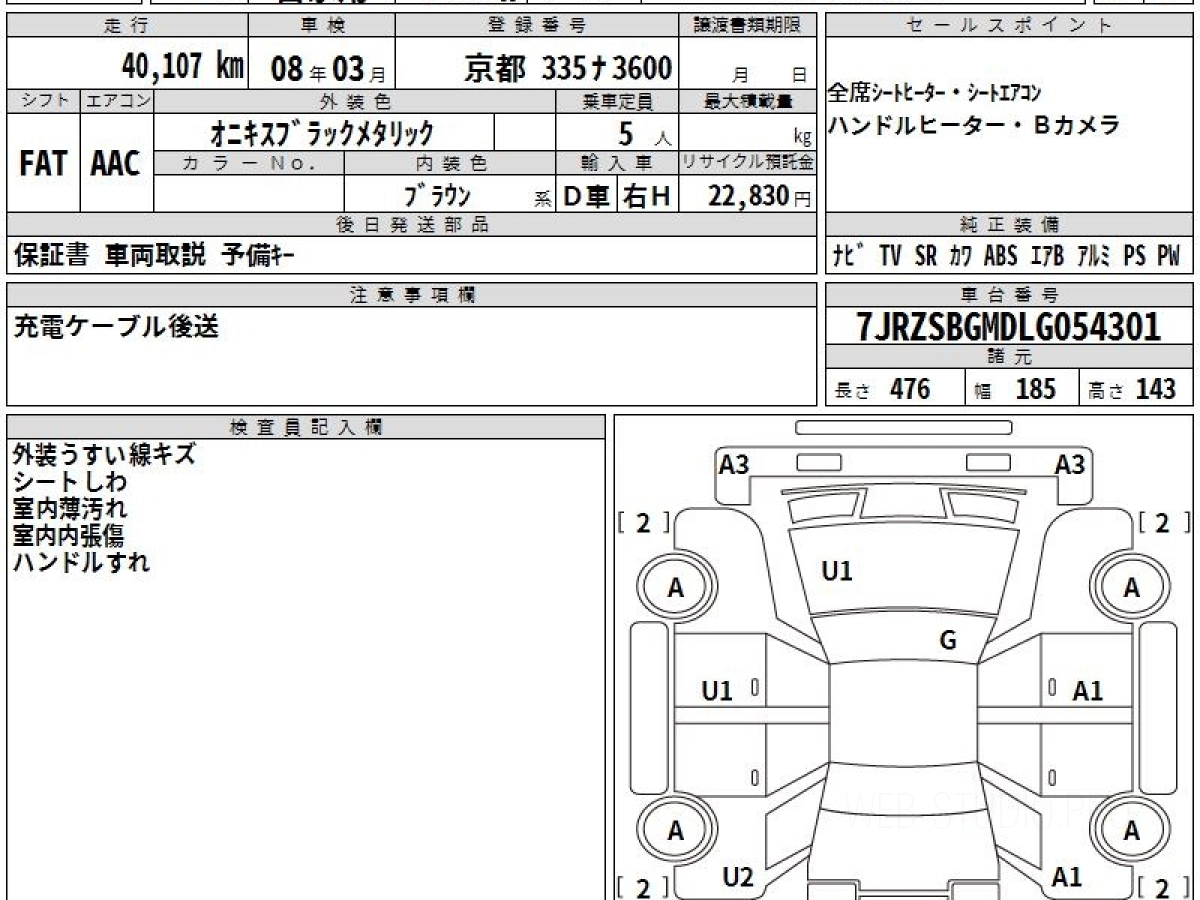This screenshot has width=1200, height=900.
Task: Click the AAC air conditioner cell
Action: tap(116, 164)
